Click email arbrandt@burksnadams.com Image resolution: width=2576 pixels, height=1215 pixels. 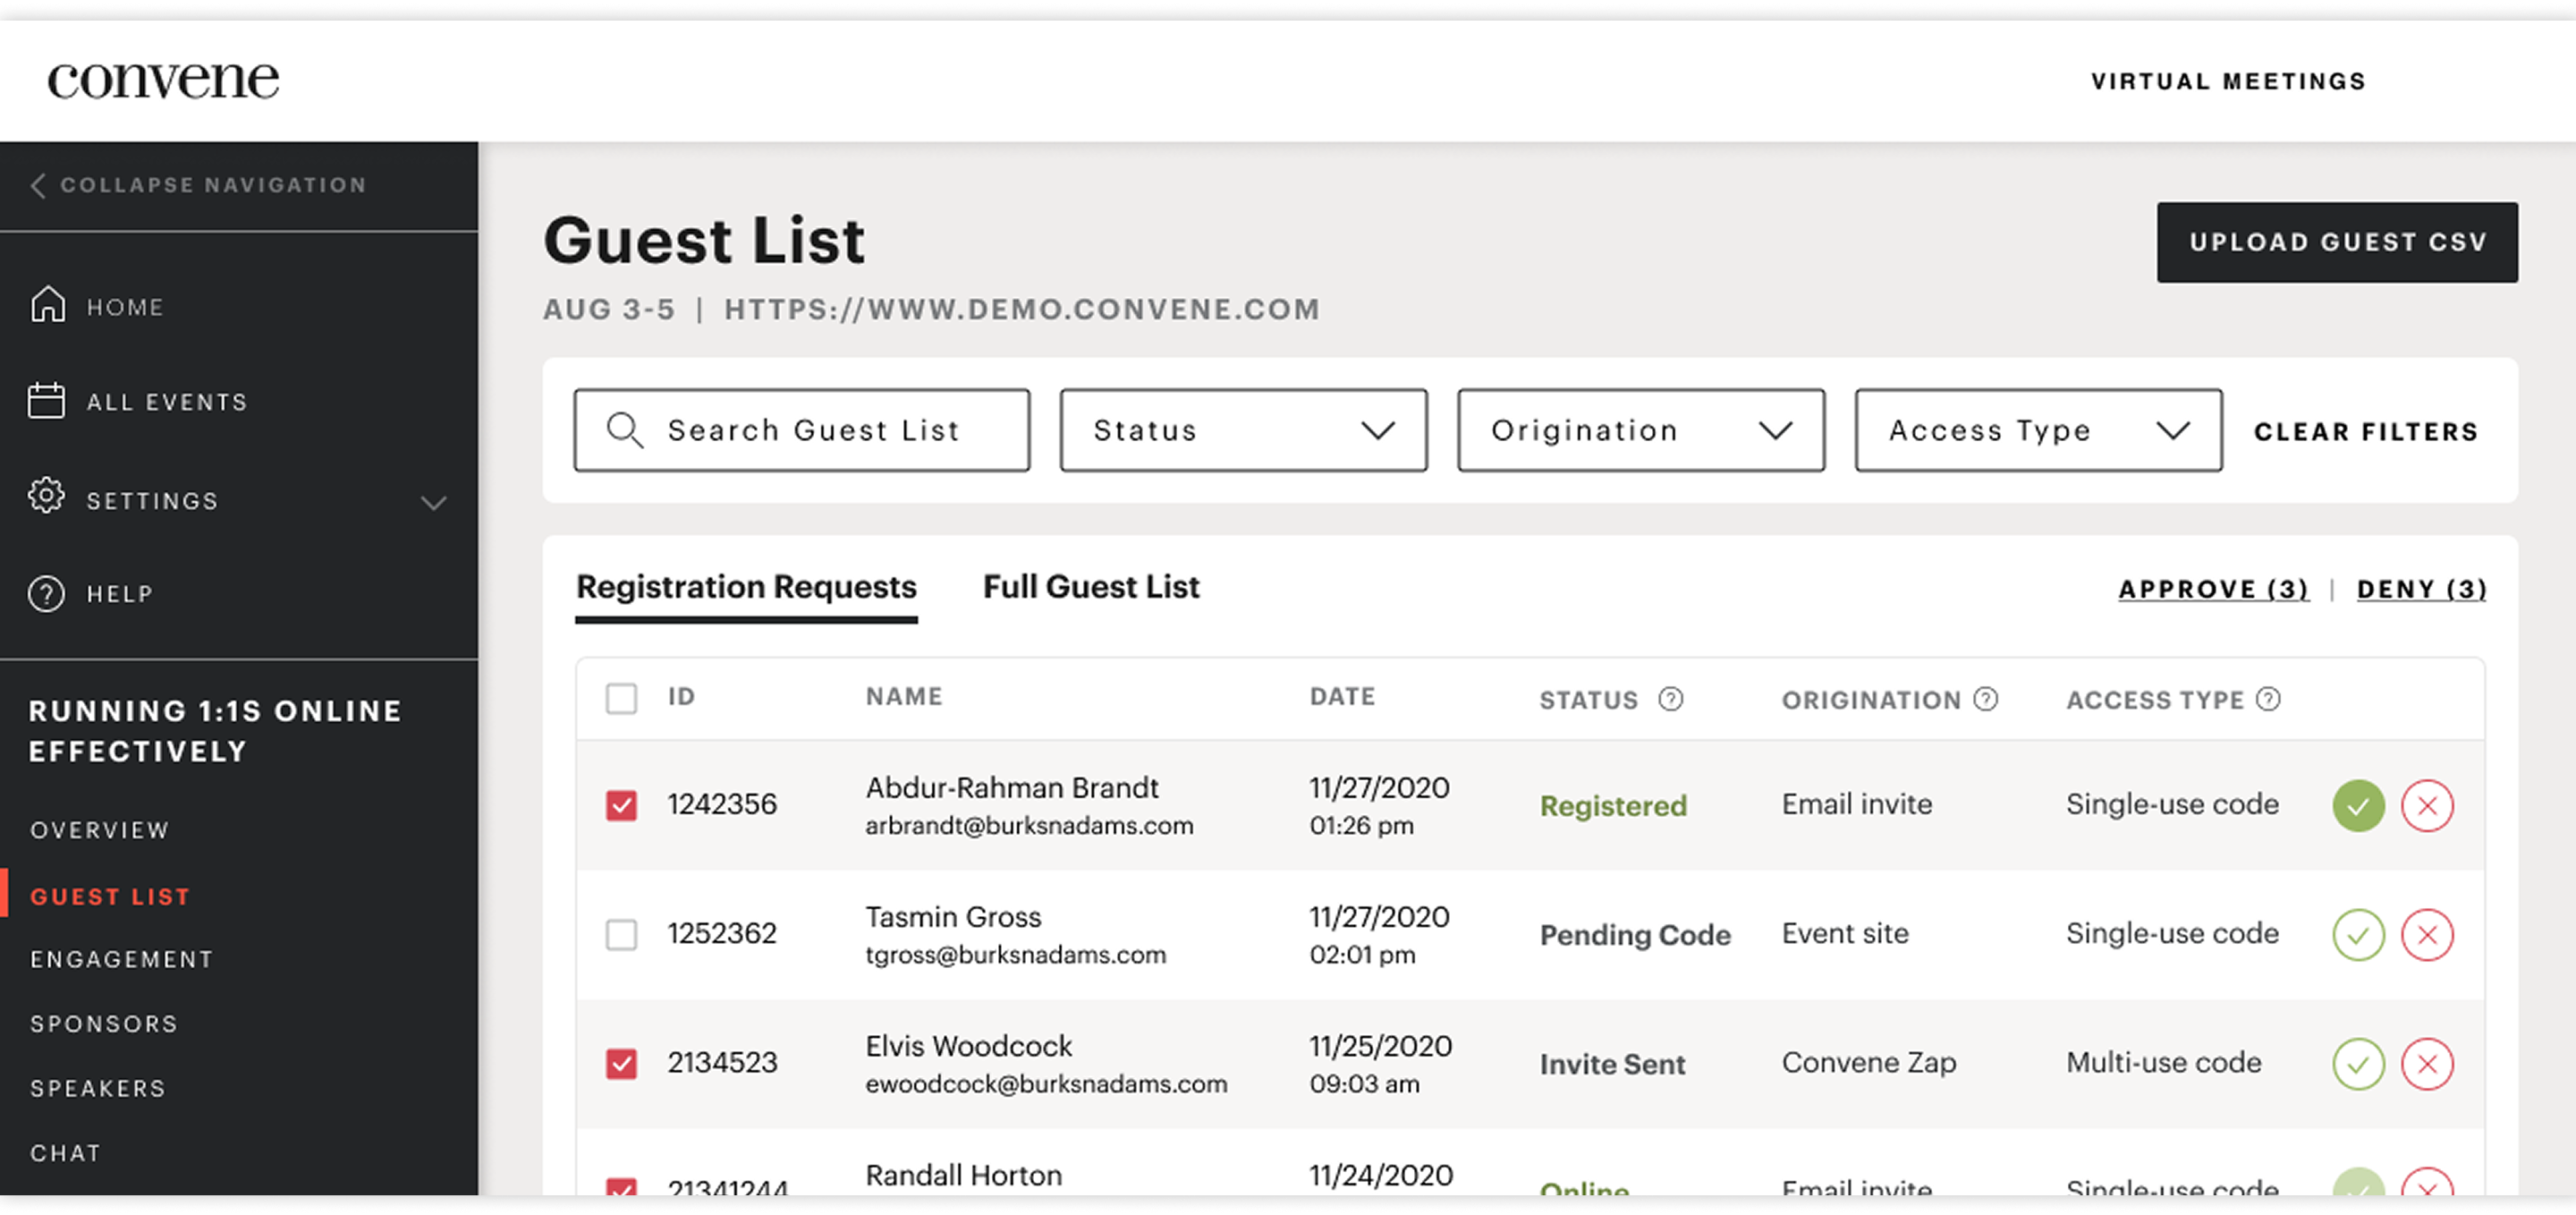click(x=1029, y=826)
